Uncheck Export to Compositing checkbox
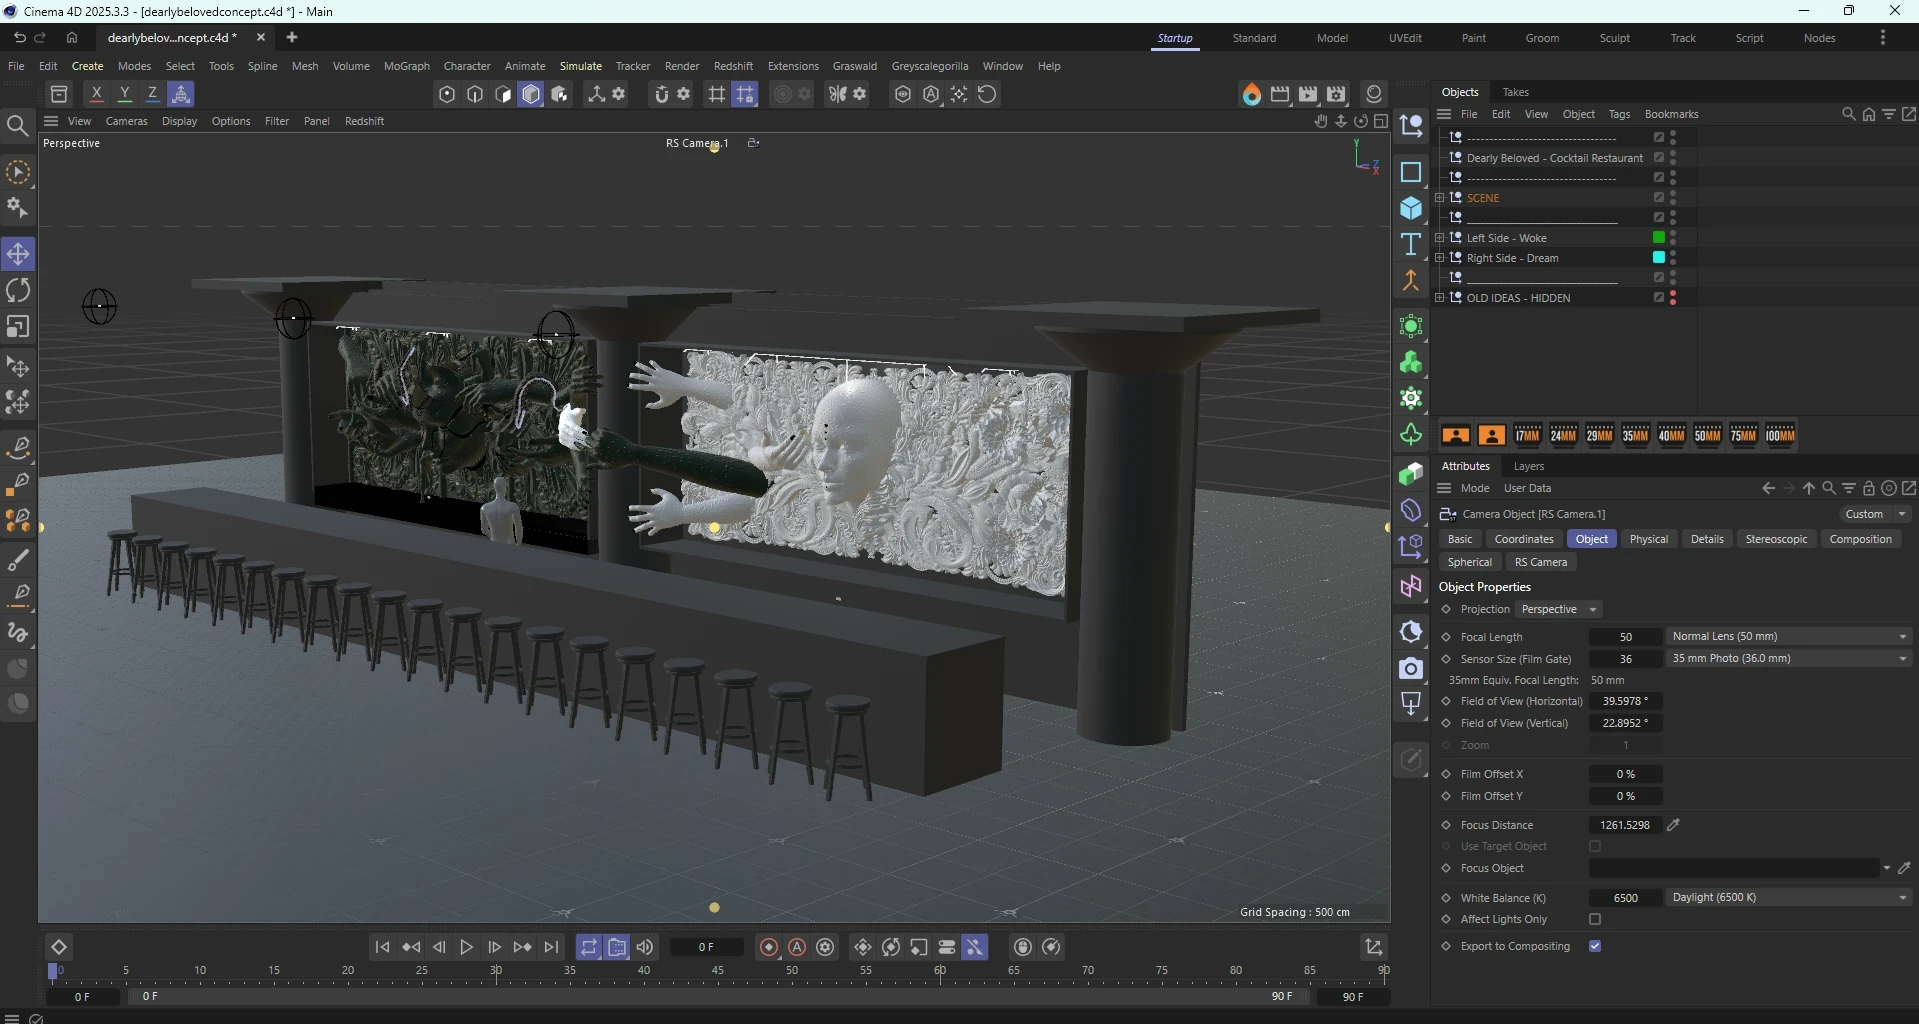This screenshot has width=1919, height=1024. [1595, 946]
